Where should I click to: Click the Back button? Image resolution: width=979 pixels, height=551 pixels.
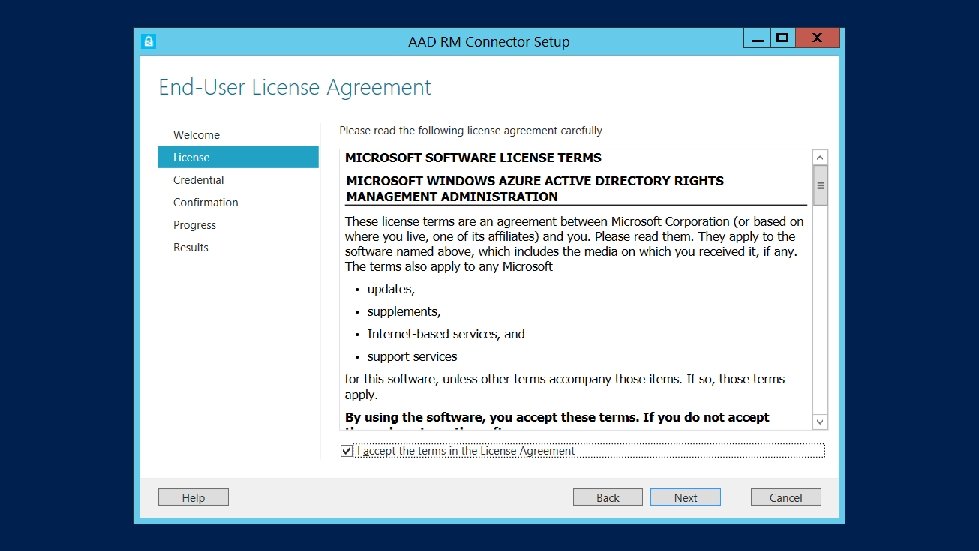[608, 497]
